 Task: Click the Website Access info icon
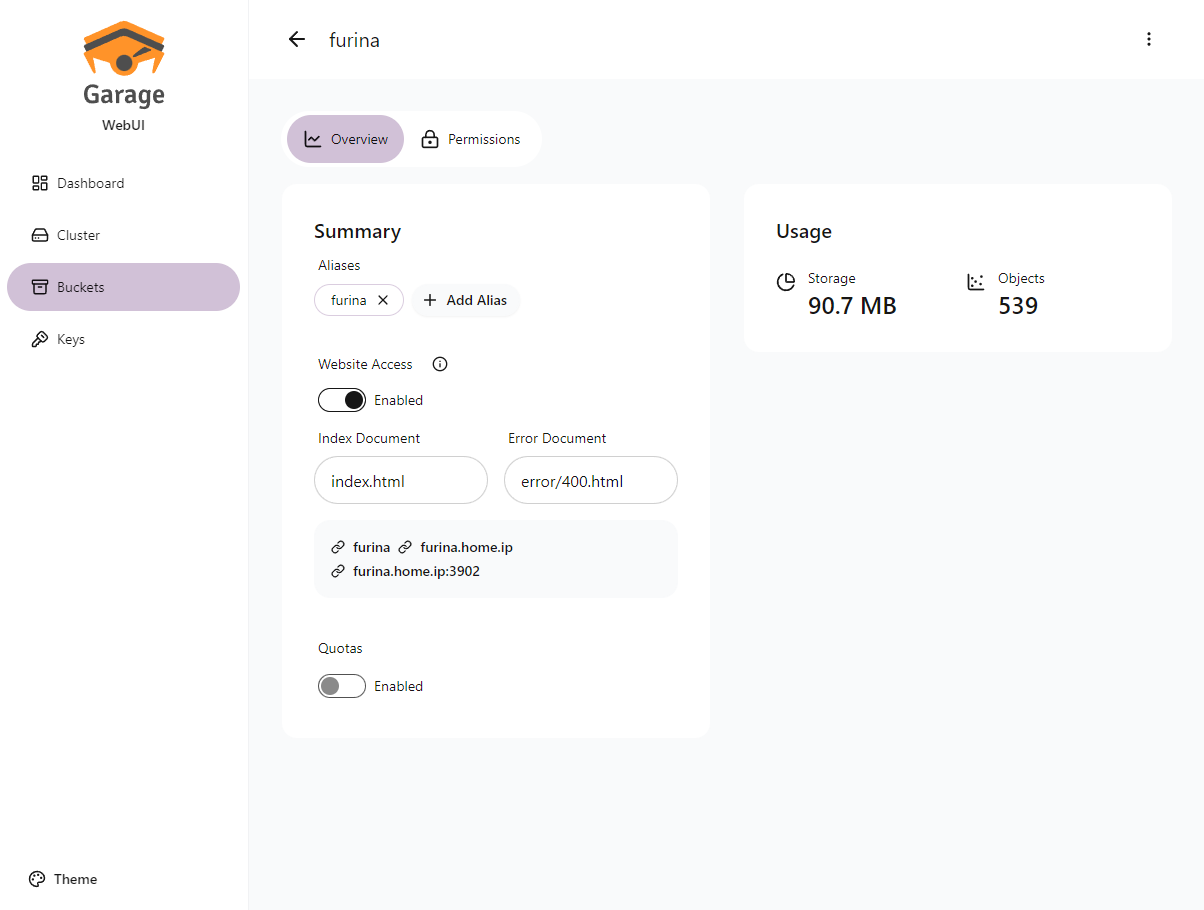tap(440, 364)
